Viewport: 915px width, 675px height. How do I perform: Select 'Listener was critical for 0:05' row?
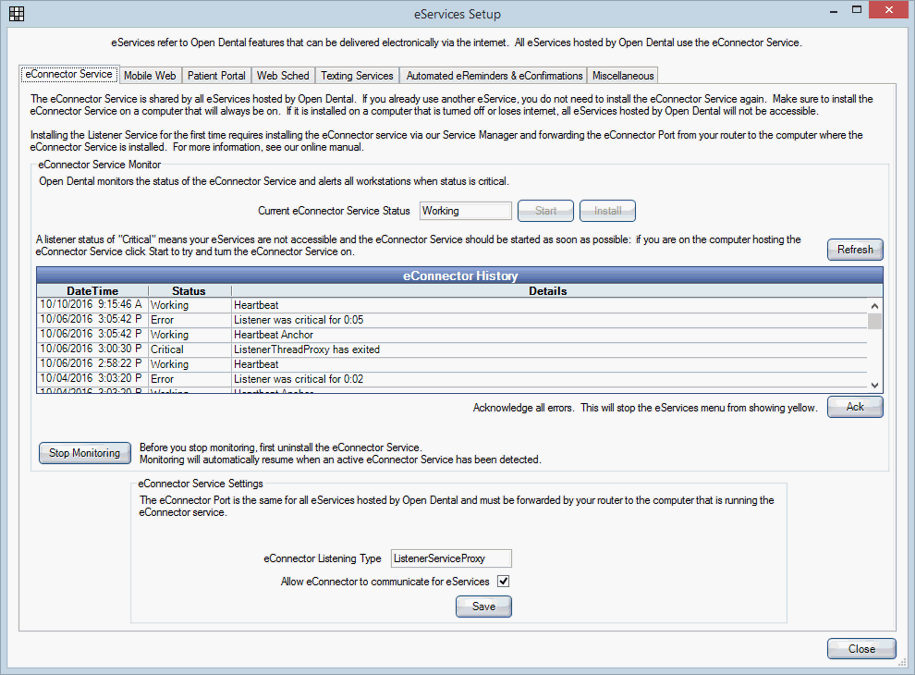point(452,320)
